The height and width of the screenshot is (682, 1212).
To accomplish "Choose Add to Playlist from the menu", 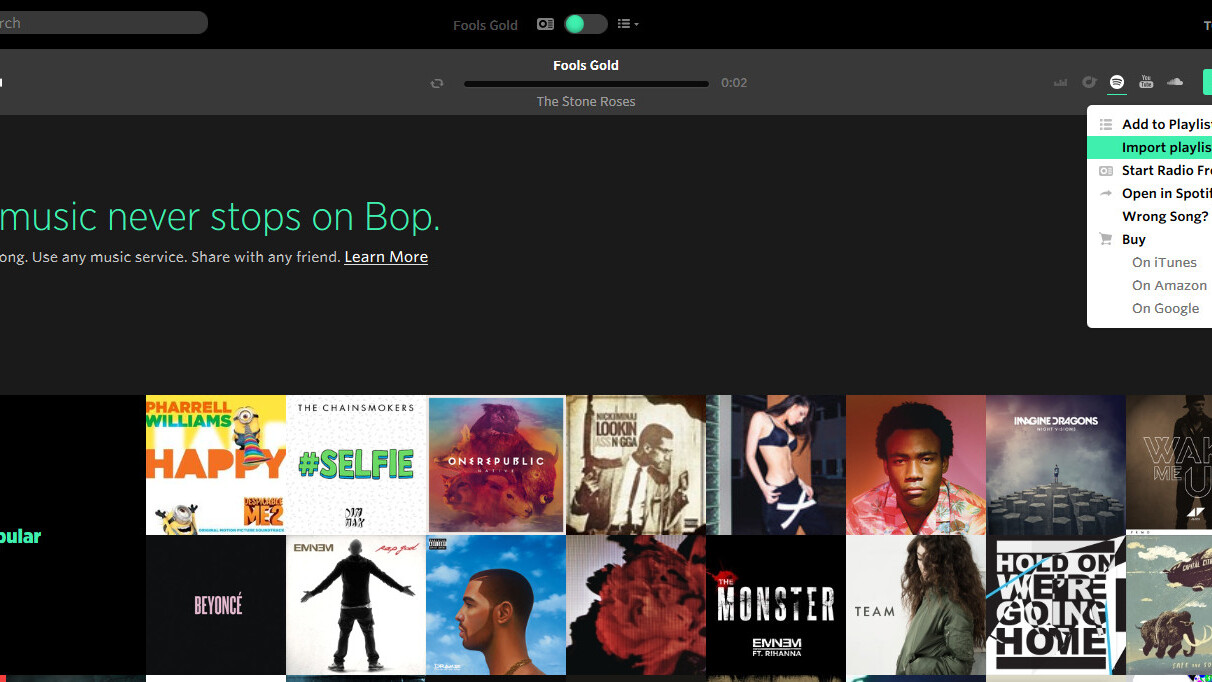I will click(x=1149, y=124).
